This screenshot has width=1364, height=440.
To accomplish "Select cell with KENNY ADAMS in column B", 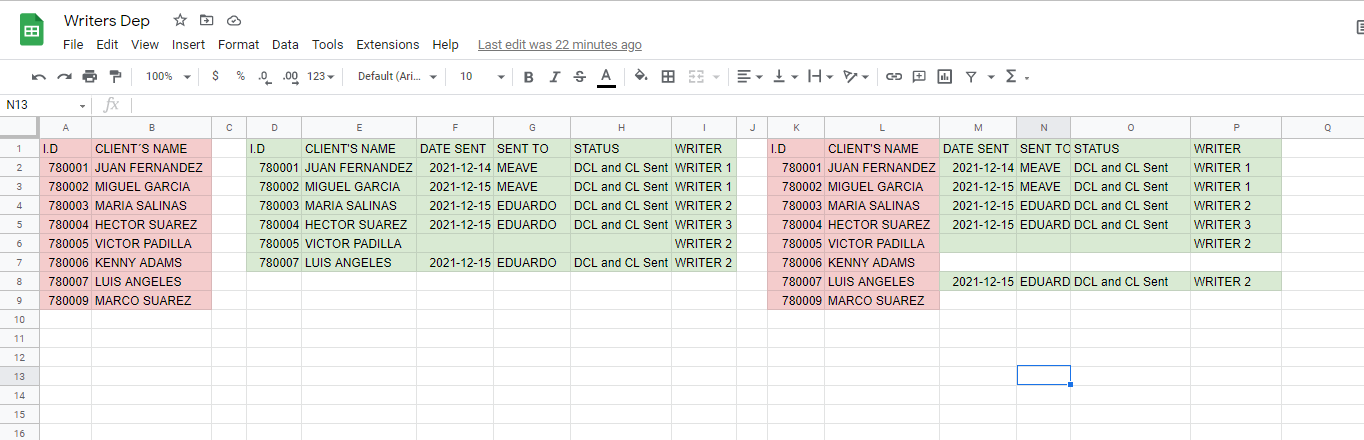I will tap(151, 263).
